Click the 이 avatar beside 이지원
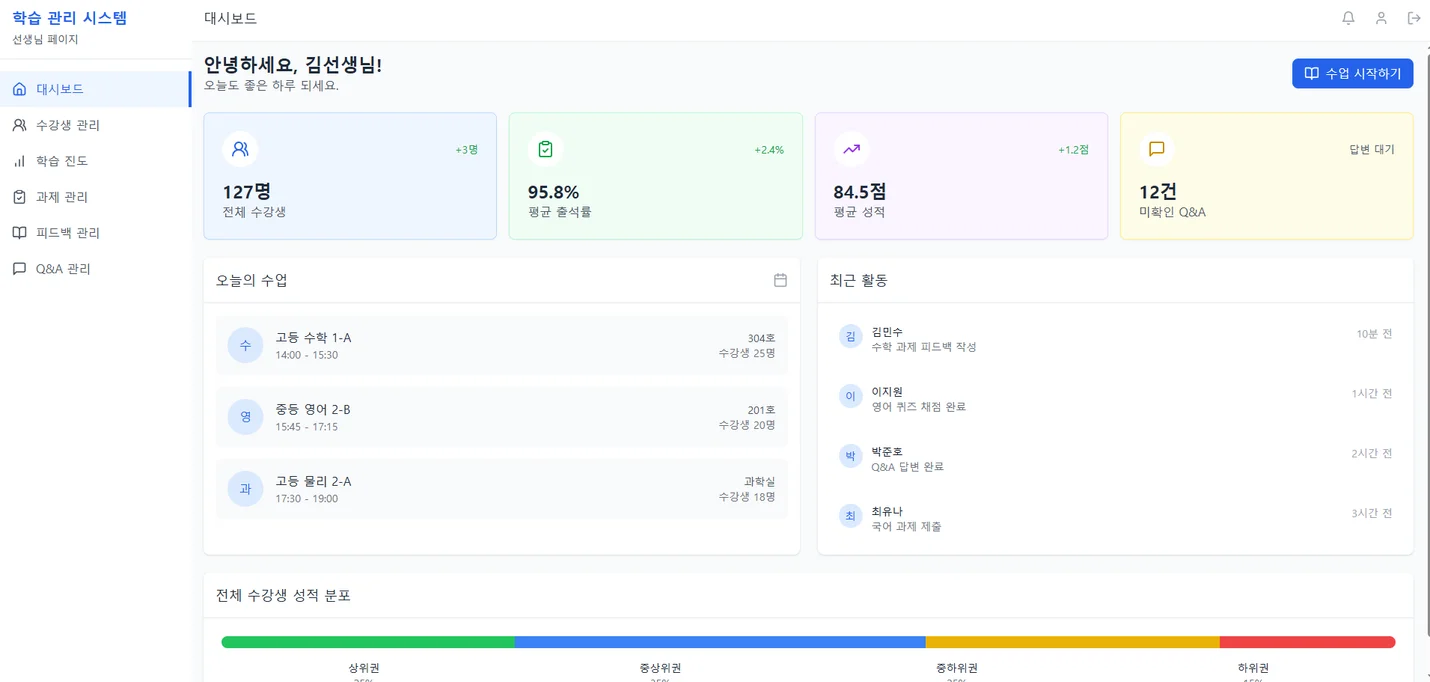Image resolution: width=1430 pixels, height=682 pixels. click(850, 396)
